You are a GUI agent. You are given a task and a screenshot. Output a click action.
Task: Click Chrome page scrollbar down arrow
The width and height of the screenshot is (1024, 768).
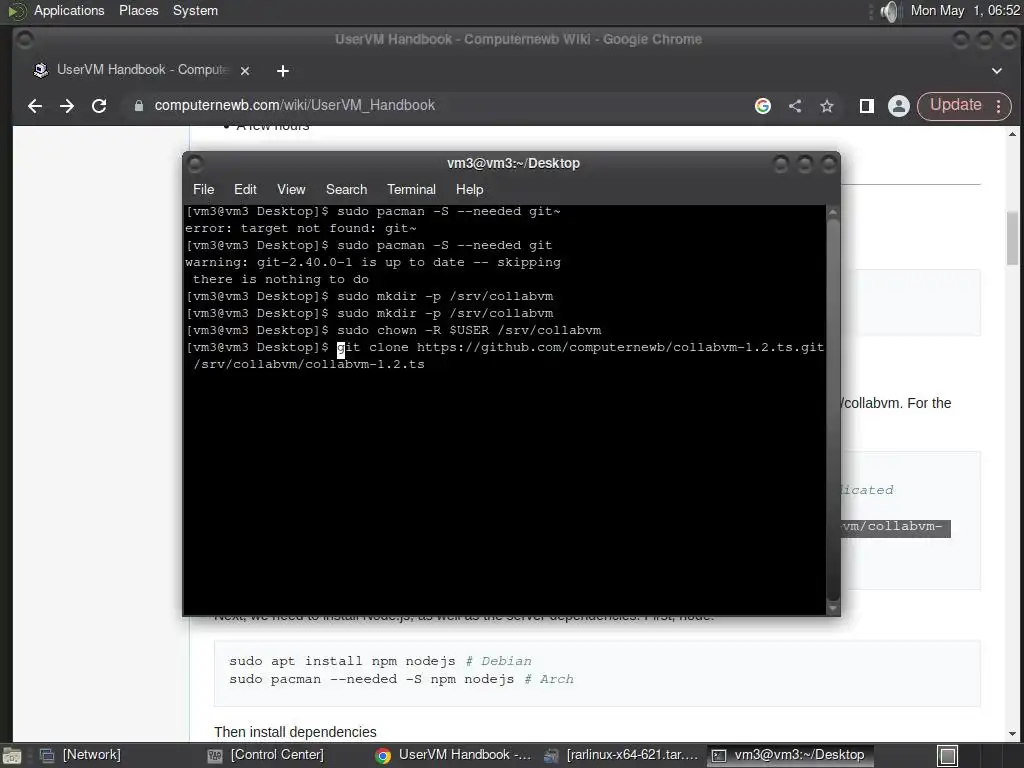point(1012,734)
